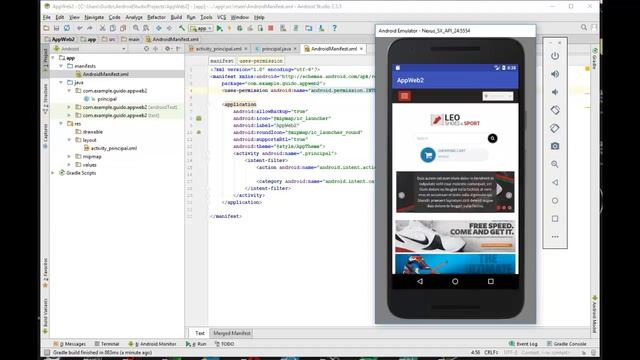Screen dimensions: 640x360
Task: Click emulator rotate left button
Action: [x=555, y=110]
